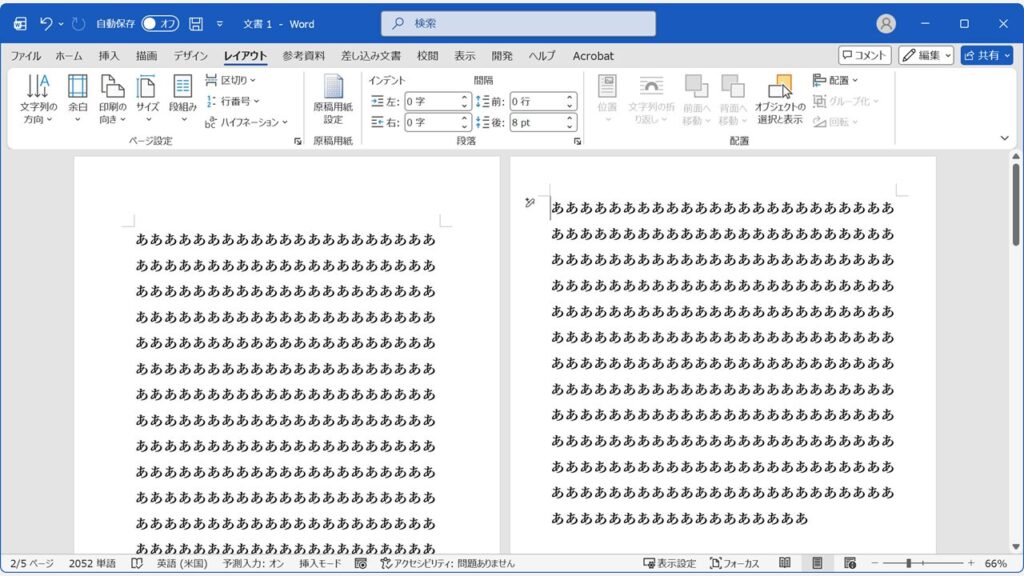
Task: Open the ホーム ribbon tab
Action: (68, 56)
